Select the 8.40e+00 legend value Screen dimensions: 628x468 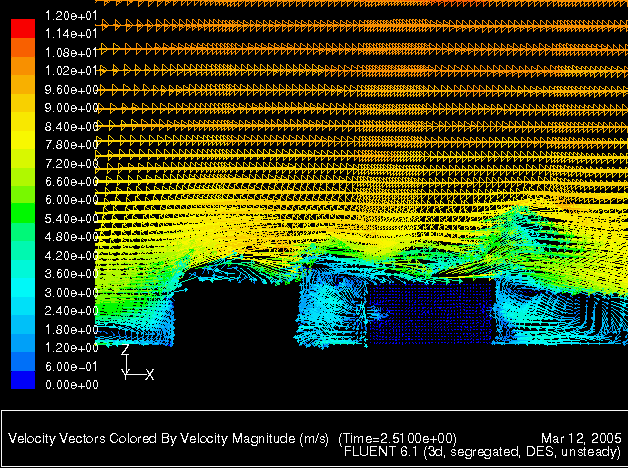(71, 127)
